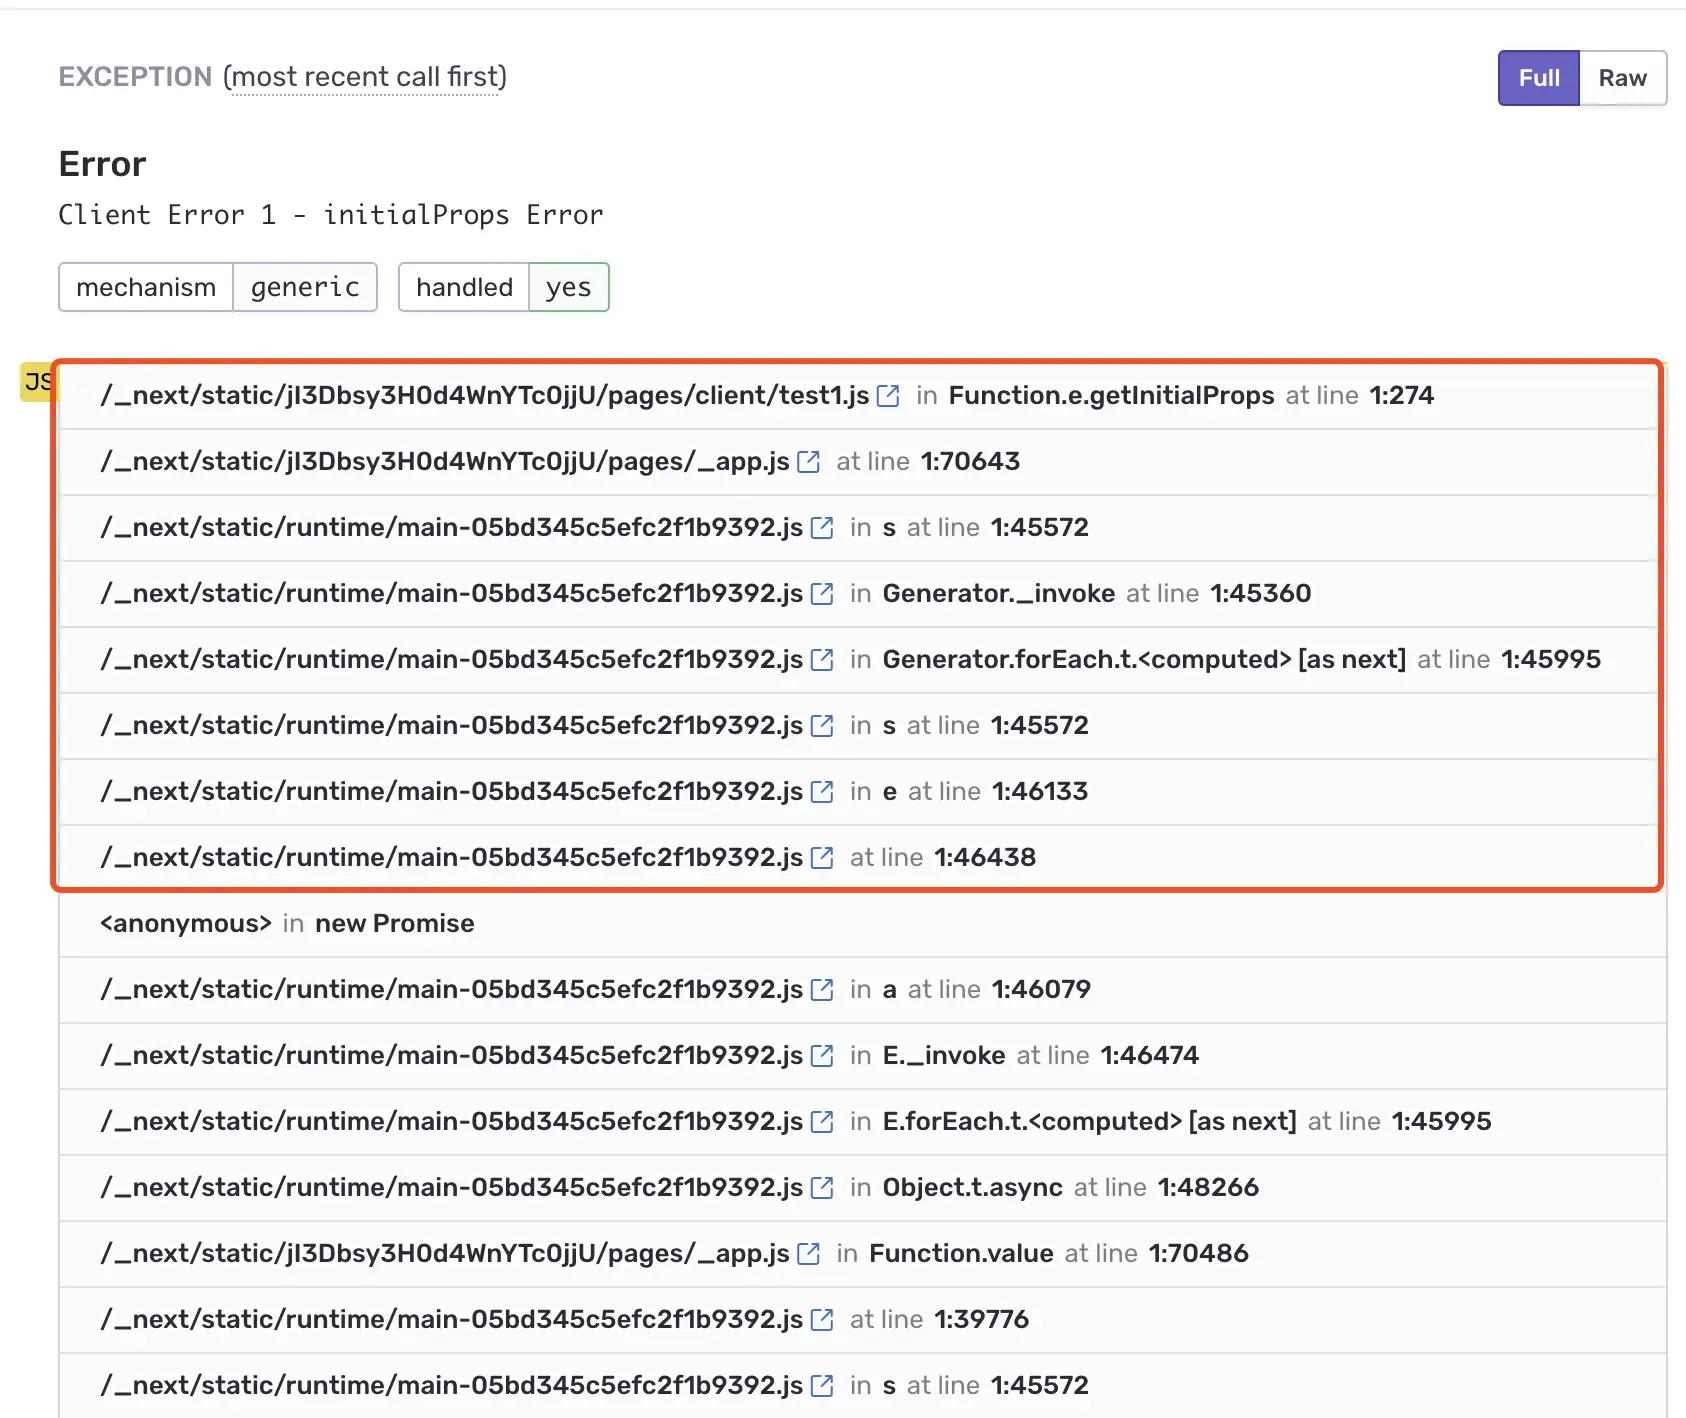Open source link for frame at line 1:39776
The image size is (1686, 1418).
point(822,1320)
